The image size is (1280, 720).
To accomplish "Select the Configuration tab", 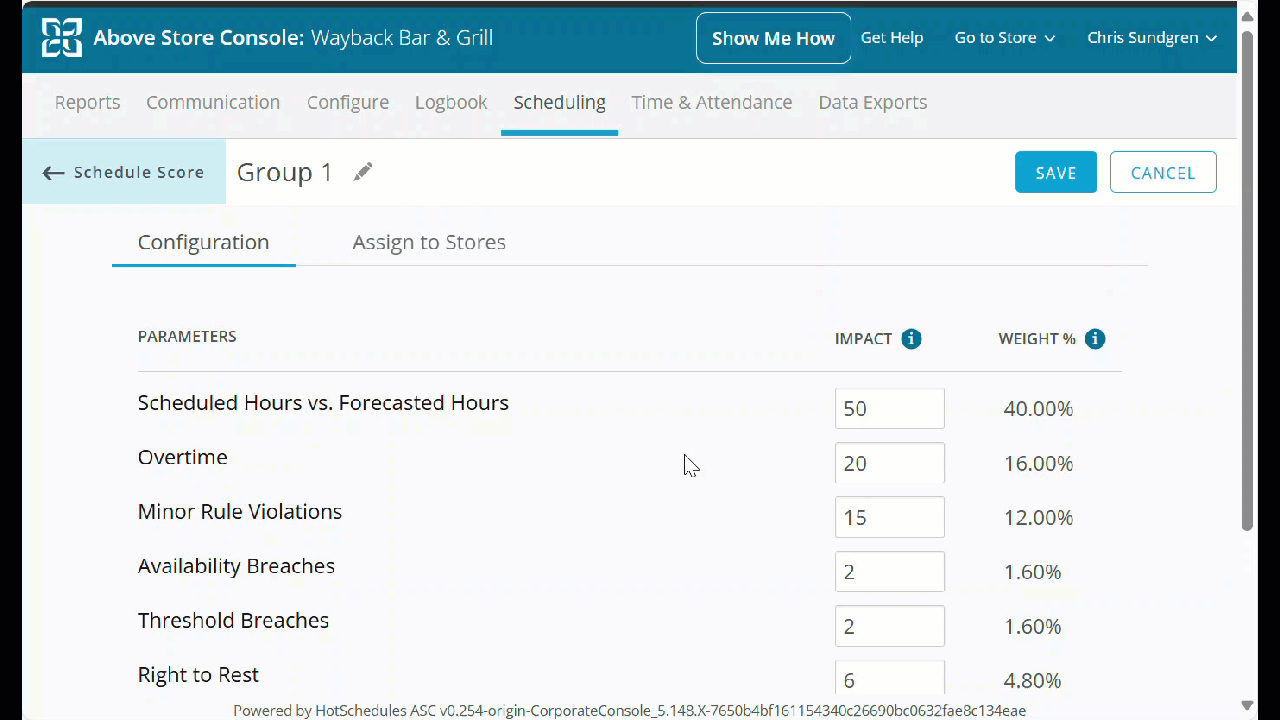I will point(203,242).
